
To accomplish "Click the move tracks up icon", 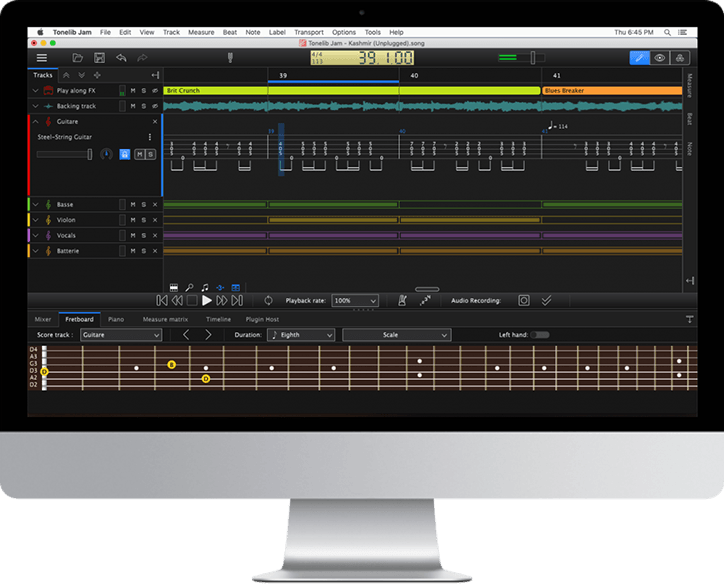I will click(x=66, y=75).
